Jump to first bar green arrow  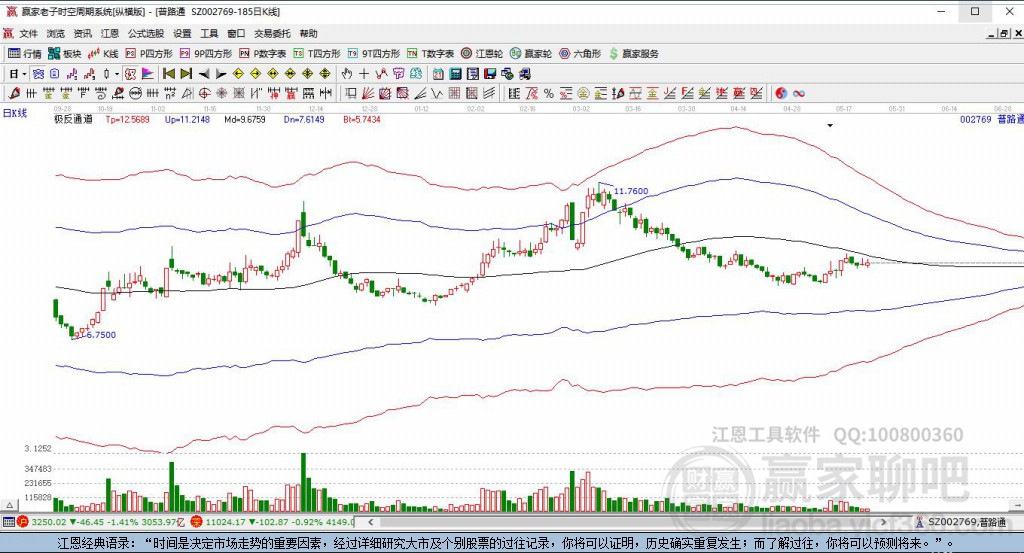tap(168, 74)
